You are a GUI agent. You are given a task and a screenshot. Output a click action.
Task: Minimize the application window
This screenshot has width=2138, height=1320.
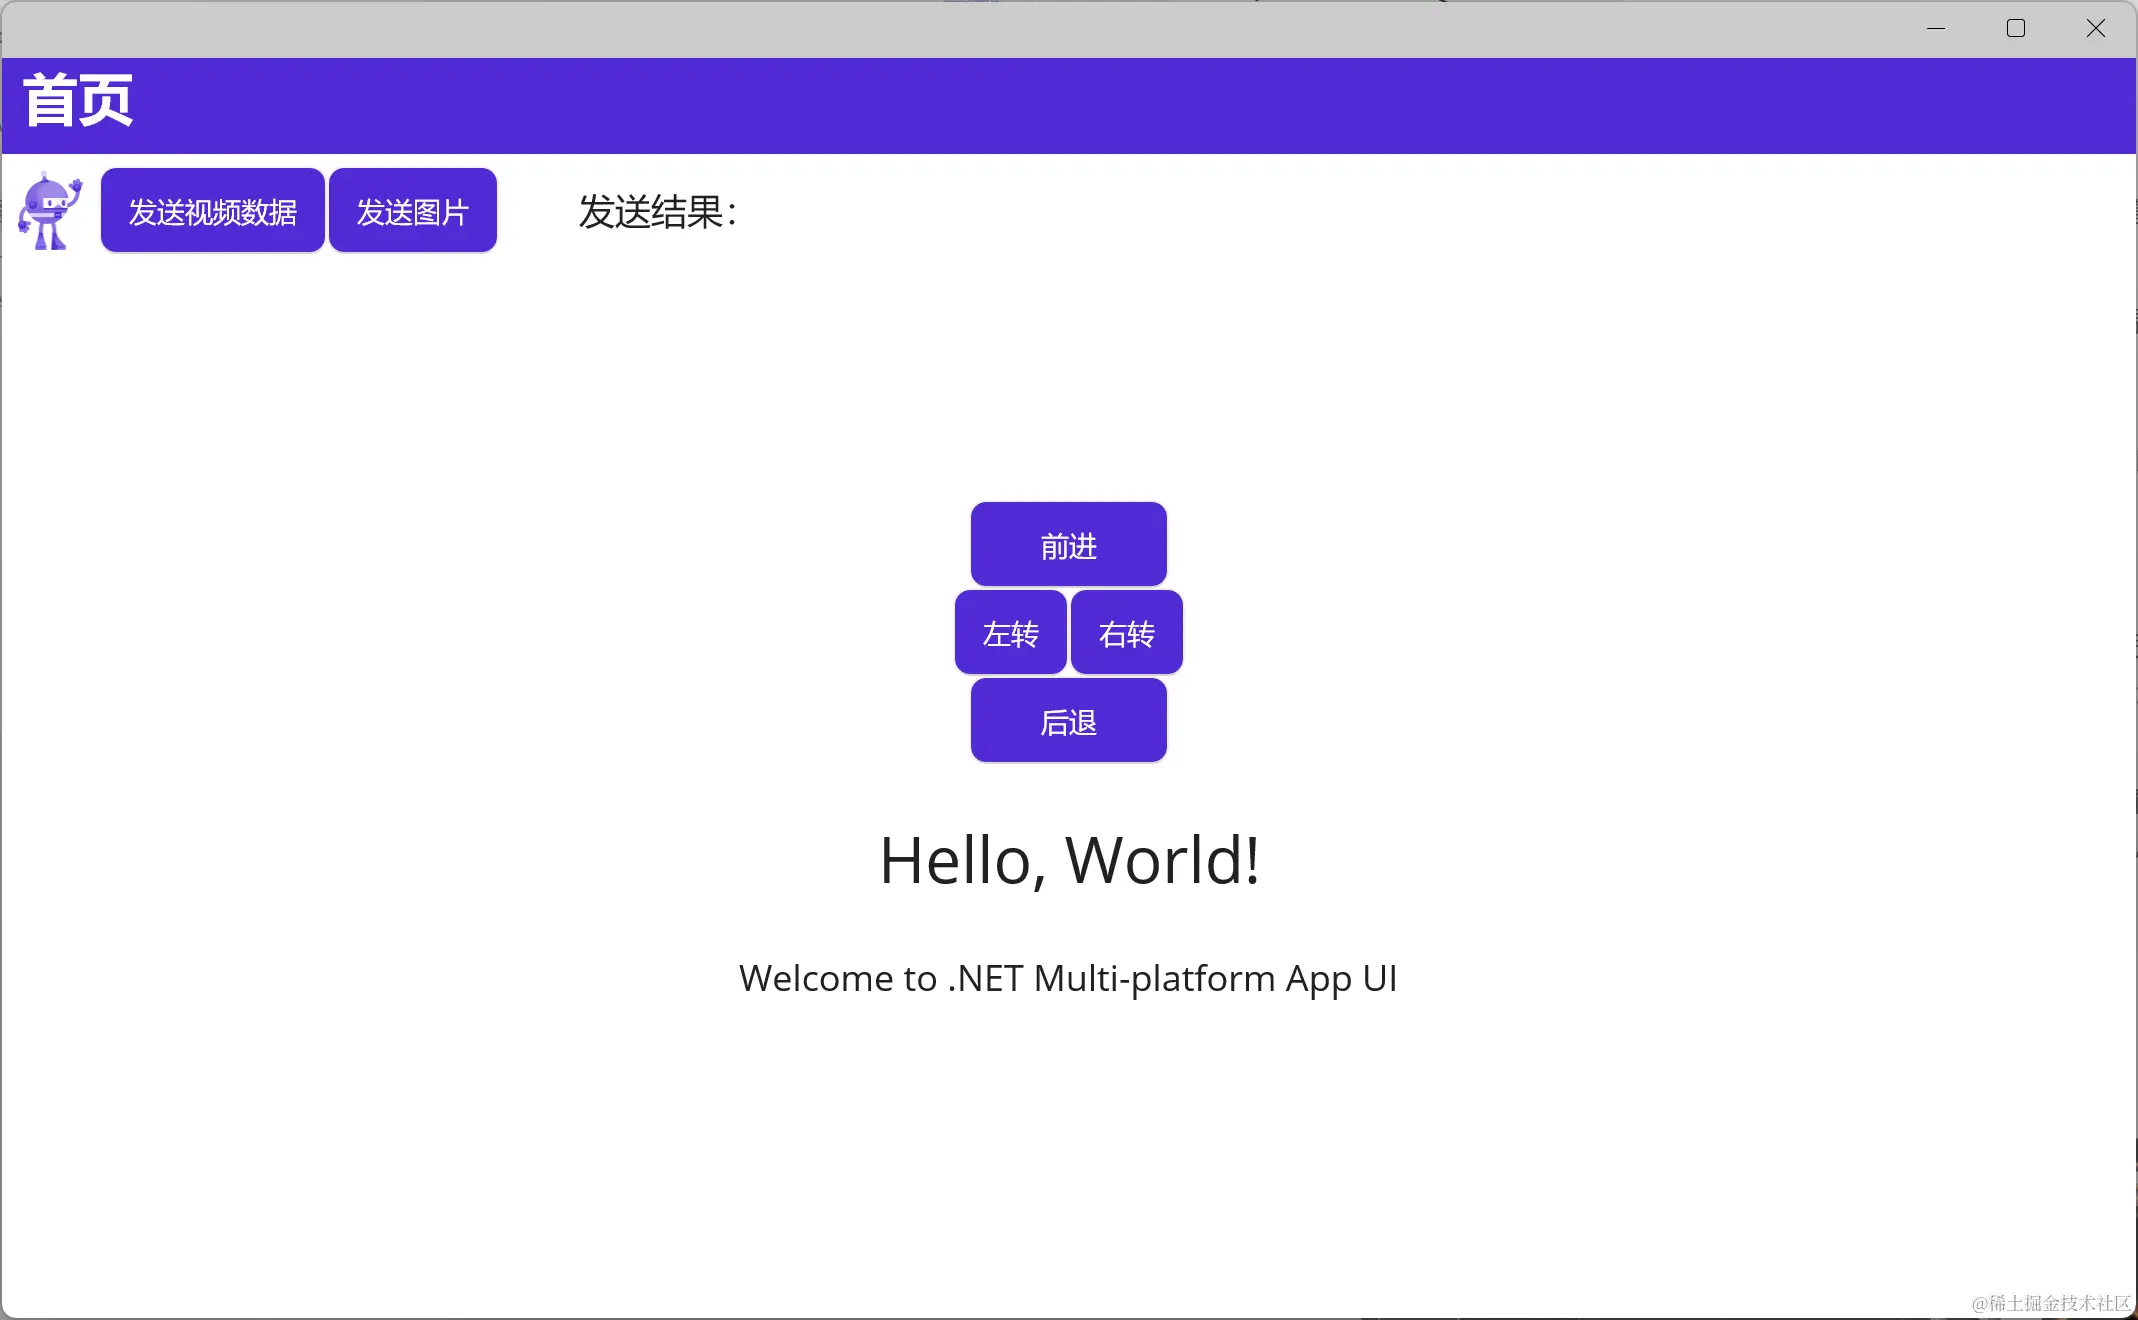tap(1936, 29)
